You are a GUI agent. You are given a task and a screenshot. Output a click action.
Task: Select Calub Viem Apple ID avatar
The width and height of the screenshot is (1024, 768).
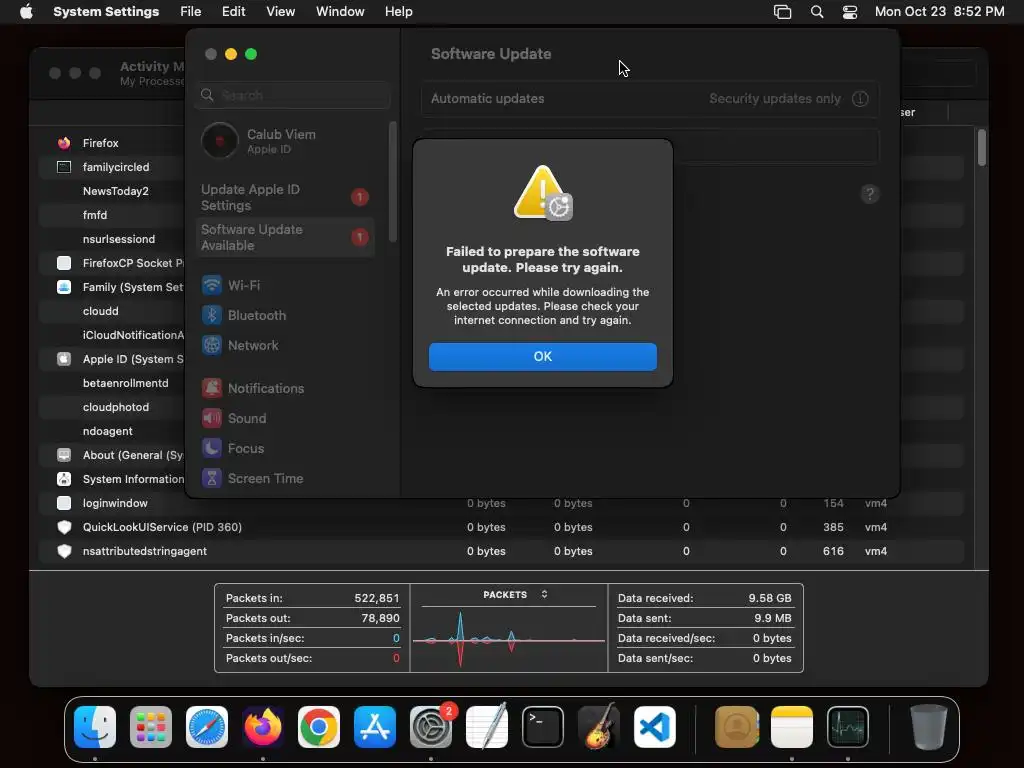coord(219,140)
